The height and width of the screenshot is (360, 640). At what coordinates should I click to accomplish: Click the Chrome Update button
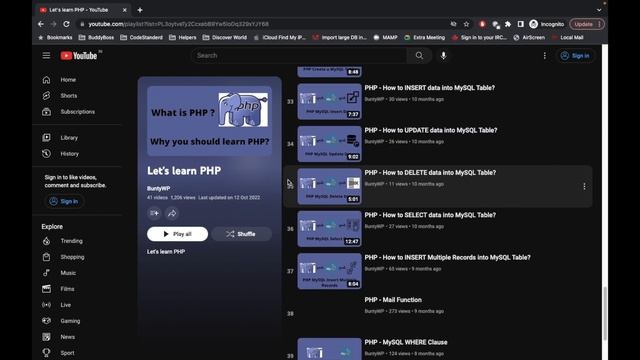[587, 24]
